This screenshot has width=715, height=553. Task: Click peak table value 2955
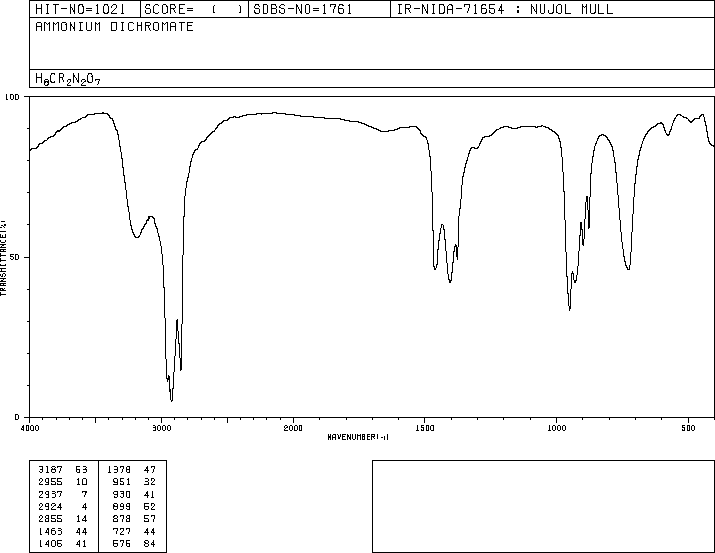(x=50, y=482)
